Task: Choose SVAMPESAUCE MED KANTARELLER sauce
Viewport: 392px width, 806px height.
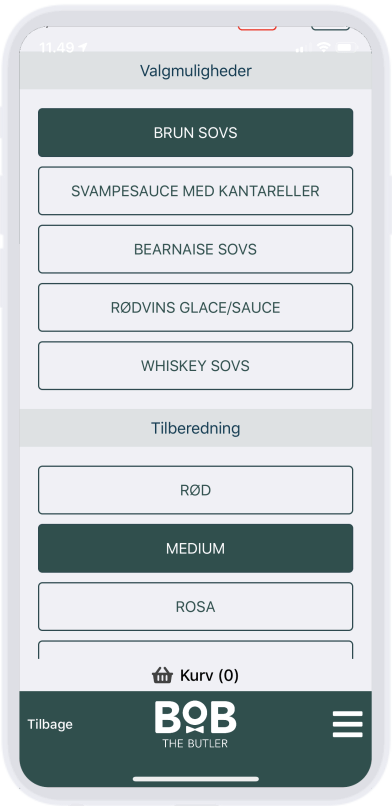Action: coord(195,191)
